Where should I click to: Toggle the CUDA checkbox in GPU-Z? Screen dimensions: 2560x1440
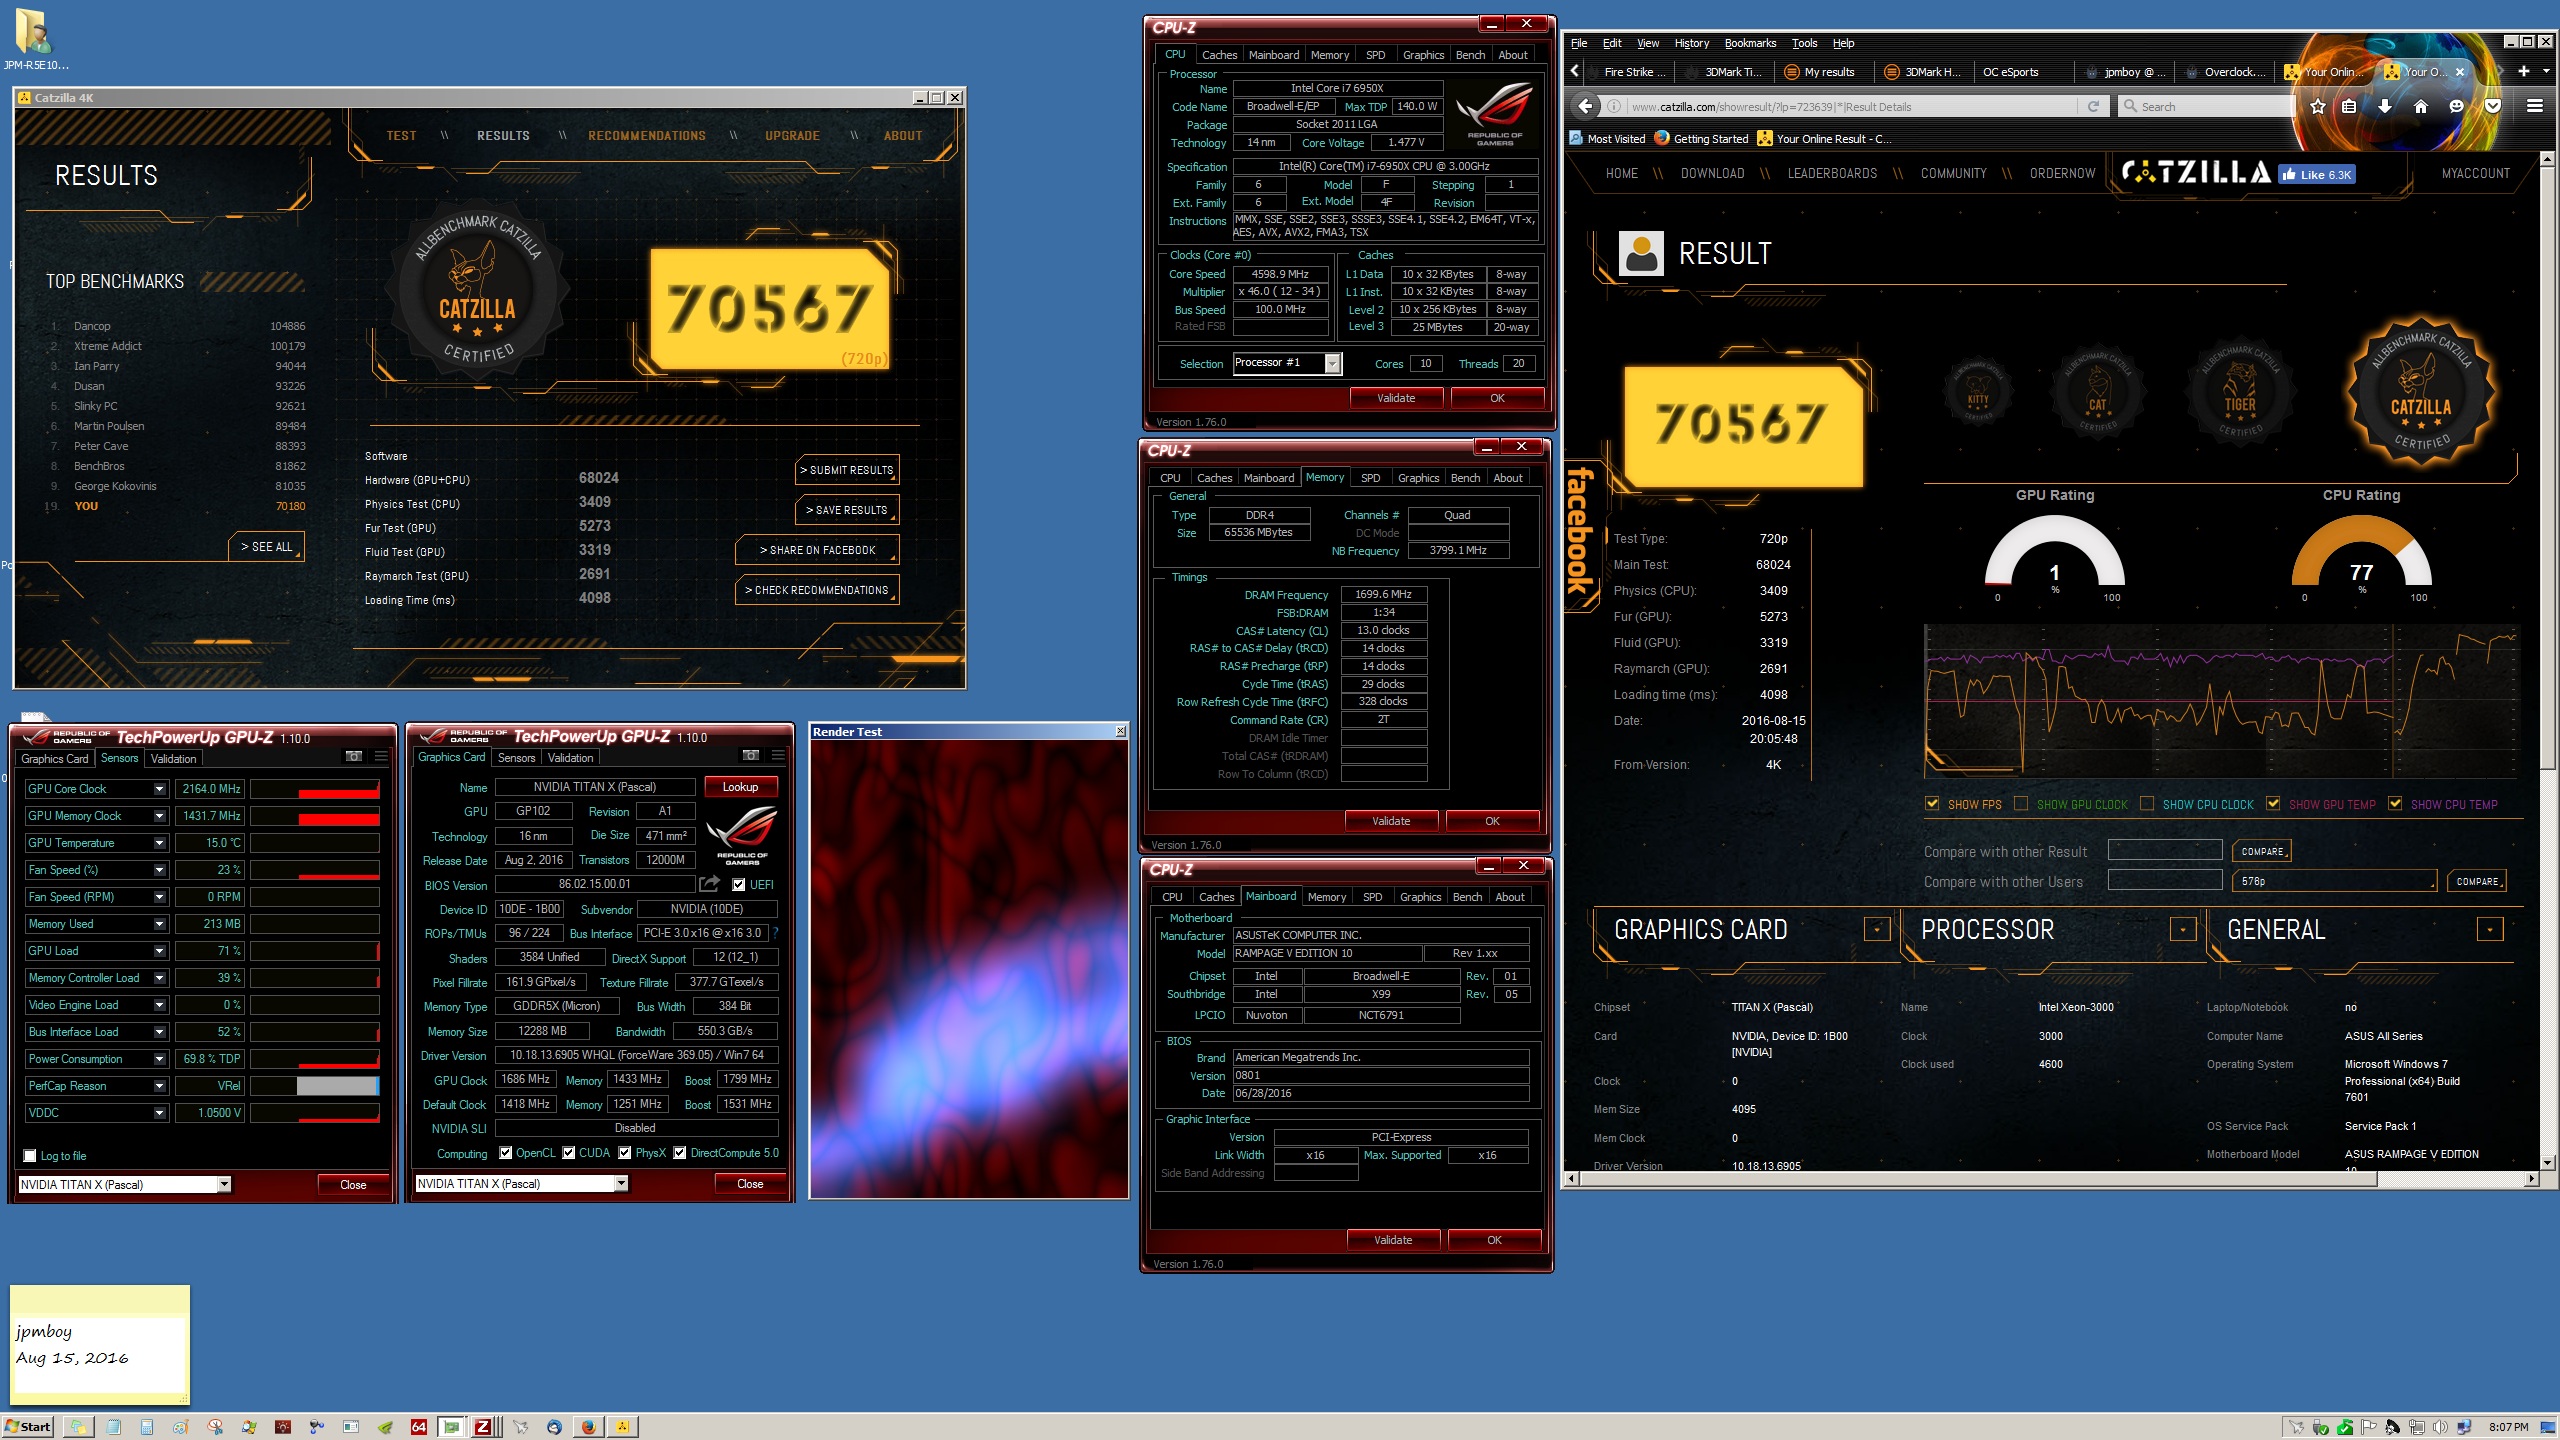[569, 1153]
